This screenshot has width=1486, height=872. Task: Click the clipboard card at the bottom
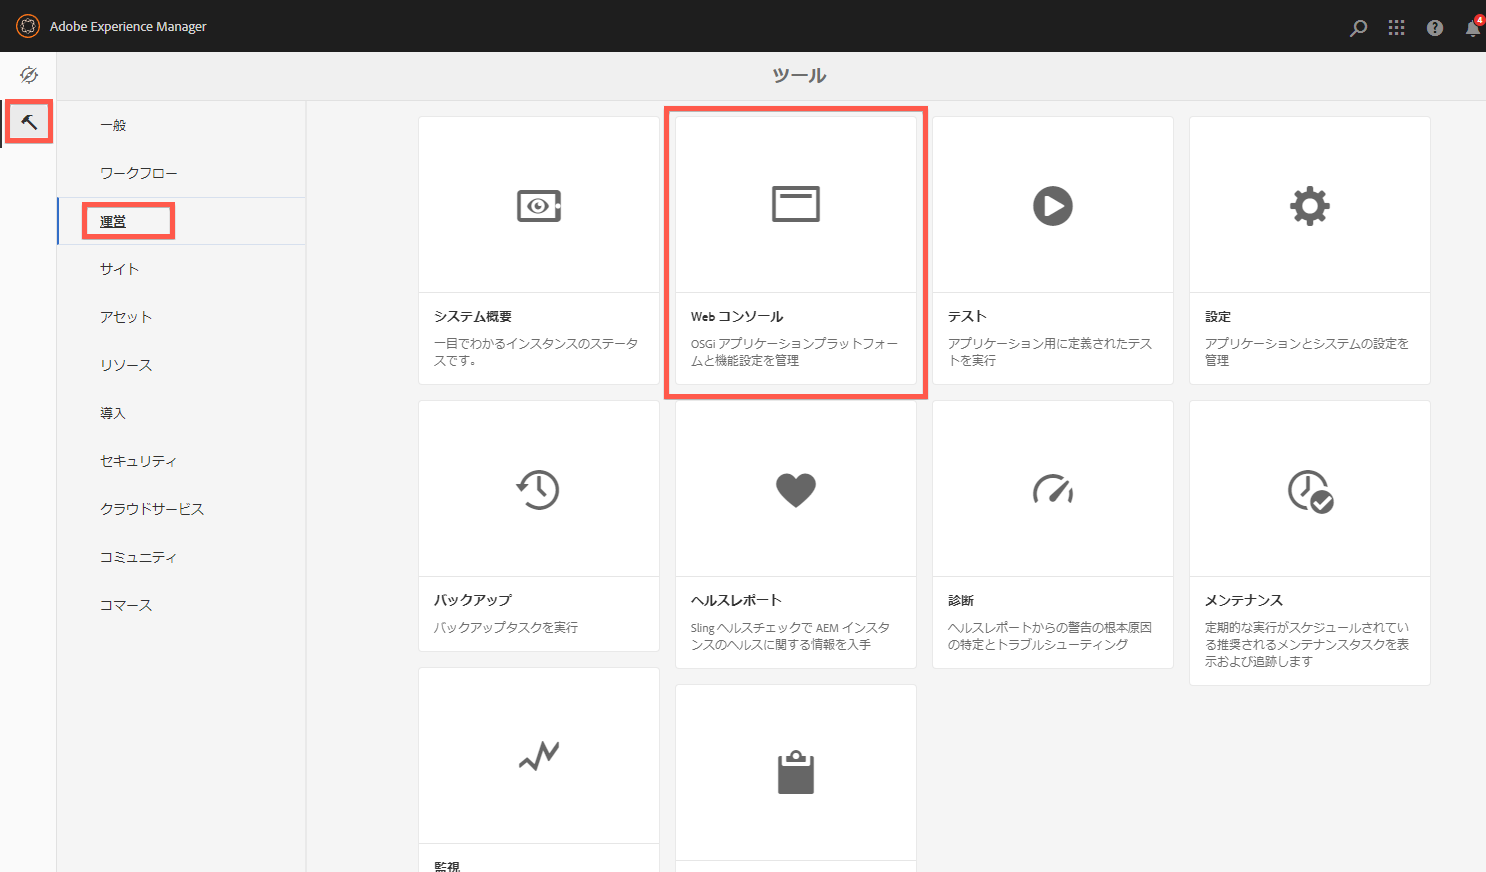[x=795, y=770]
